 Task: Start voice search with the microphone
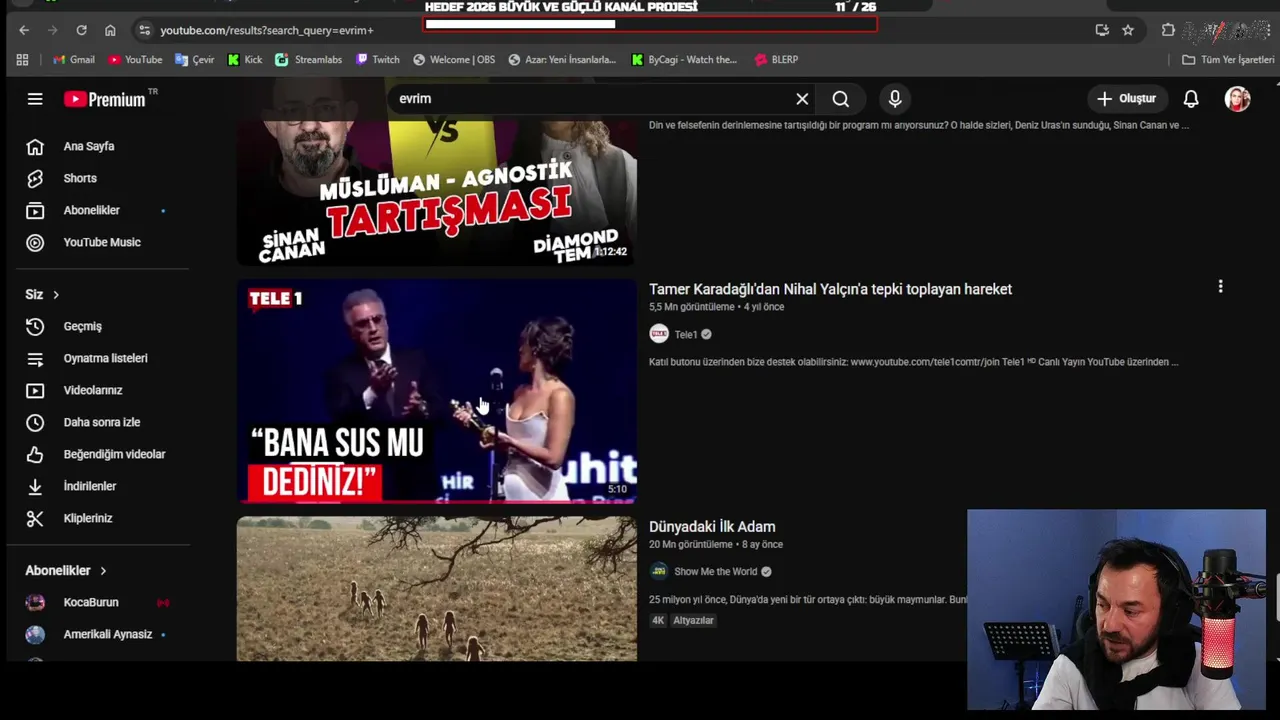click(895, 99)
